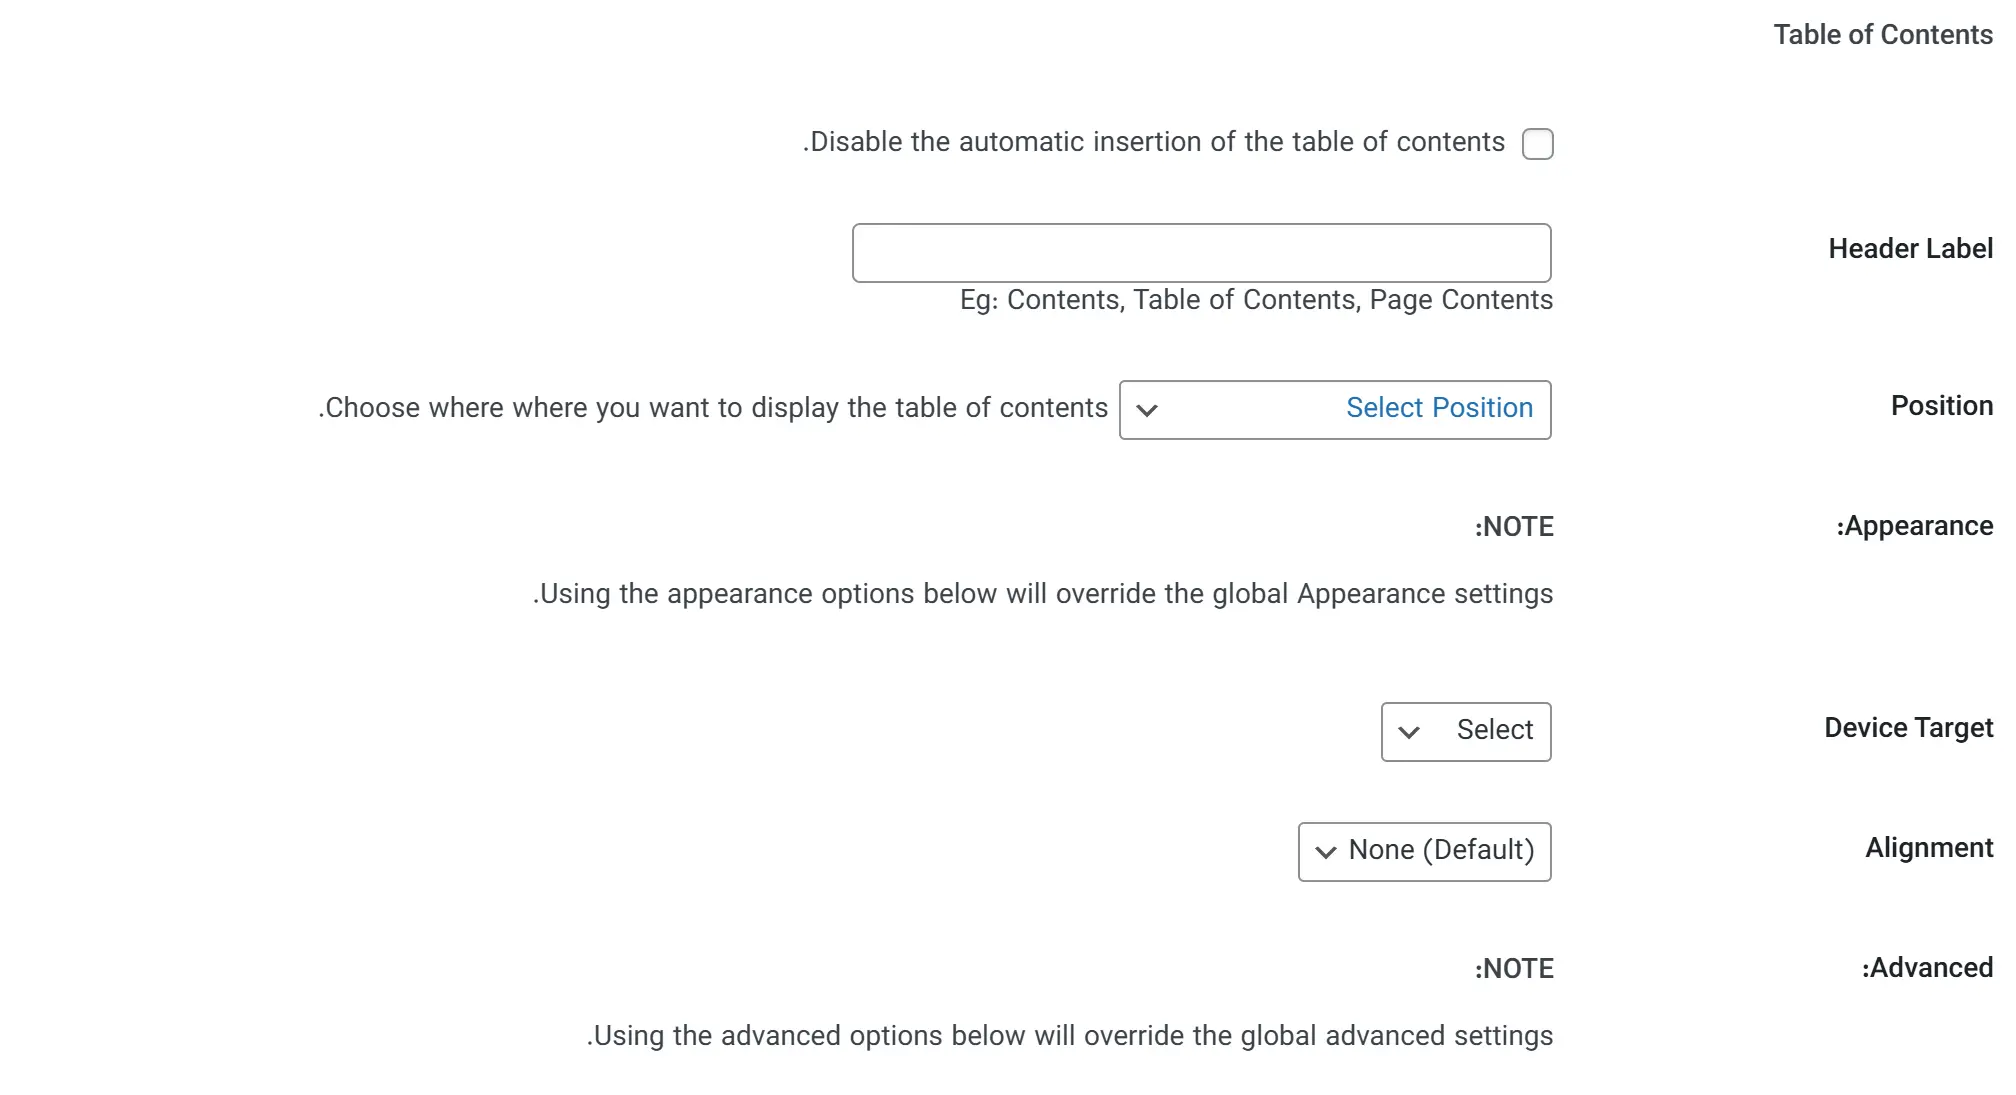Screen dimensions: 2016x1095
Task: Click the Device Target field label
Action: coord(1908,728)
